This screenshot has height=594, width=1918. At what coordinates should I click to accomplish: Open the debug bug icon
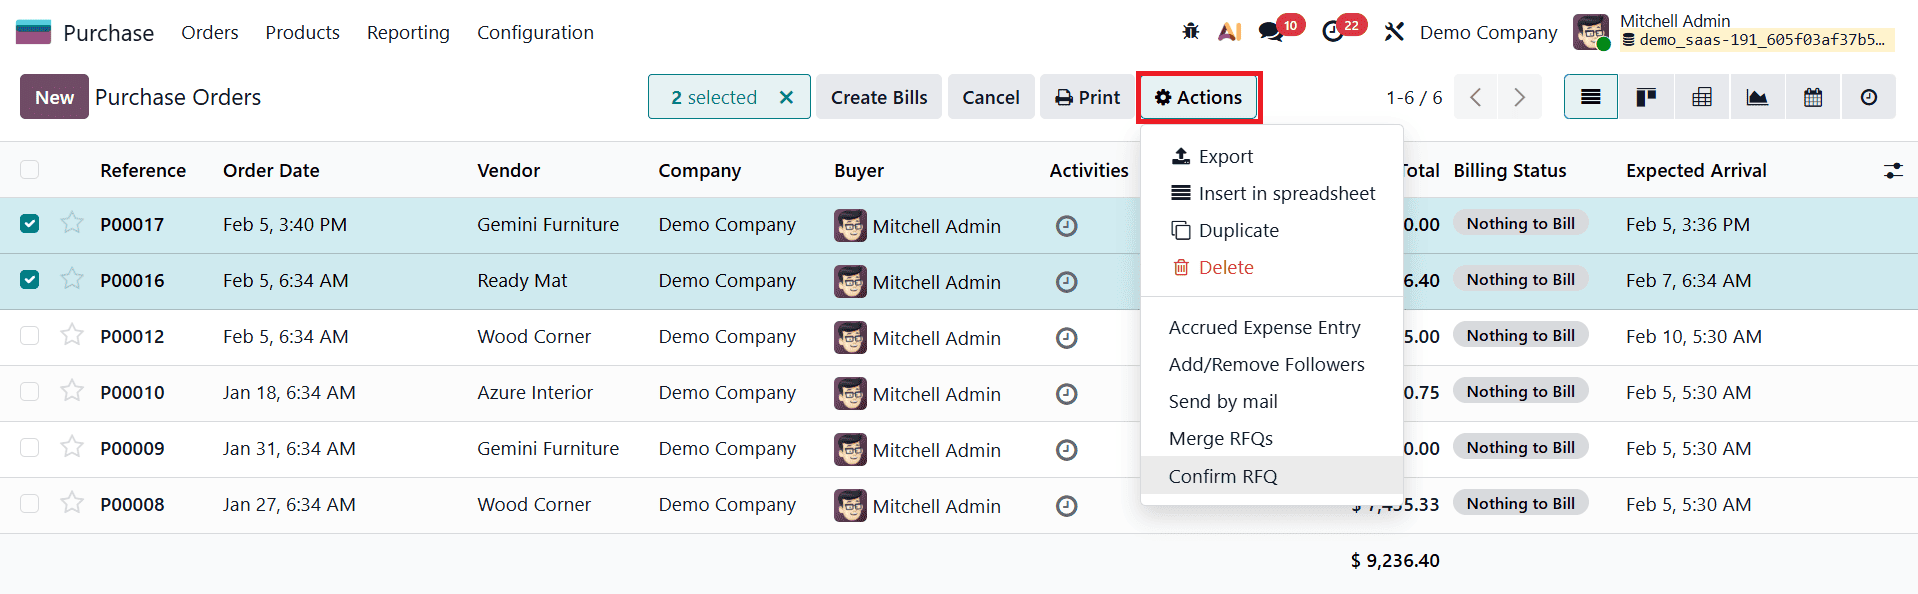[1190, 32]
